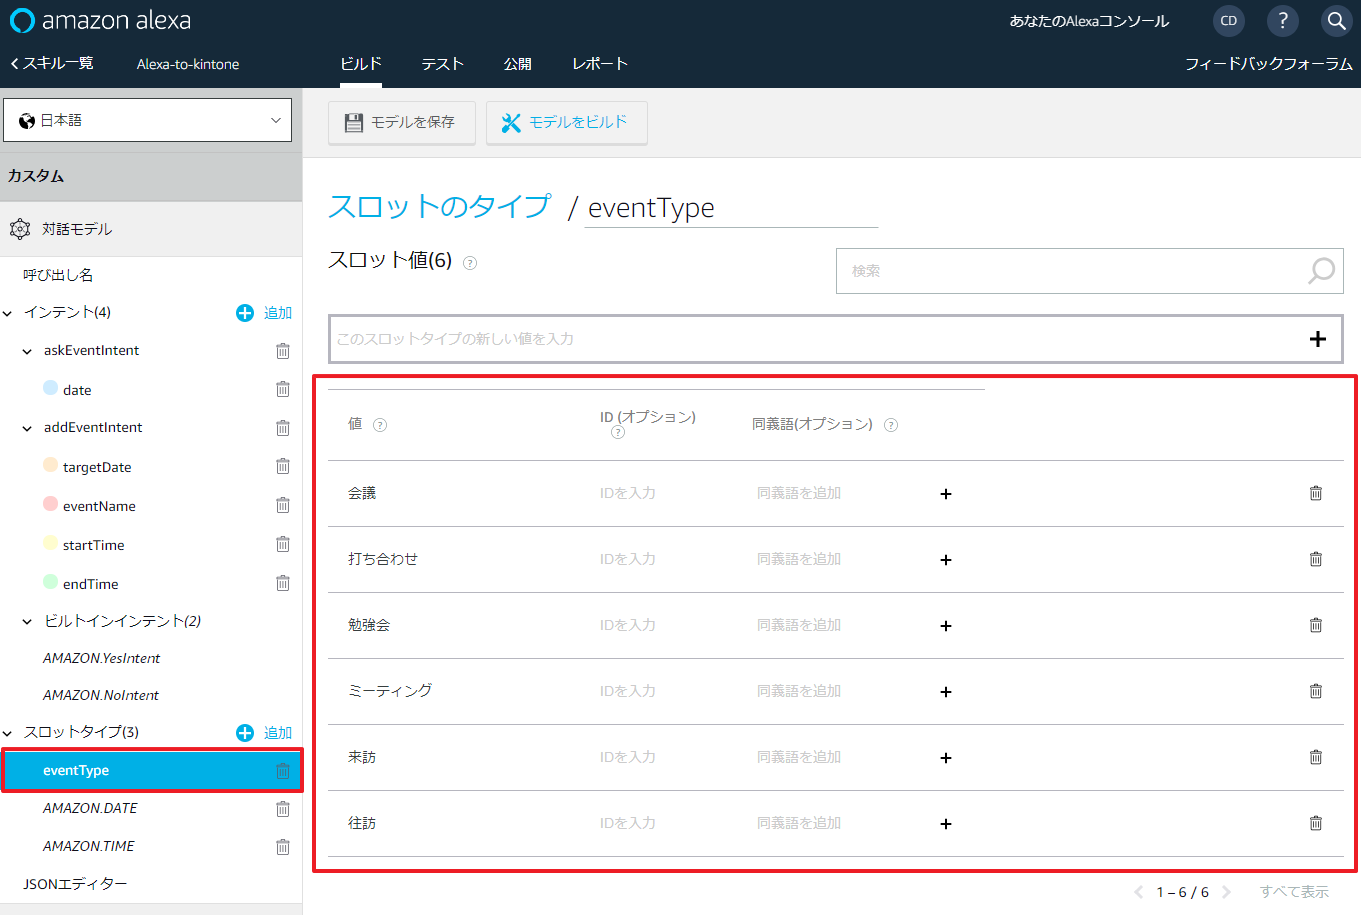
Task: Click the slot value search magnifier
Action: click(x=1321, y=271)
